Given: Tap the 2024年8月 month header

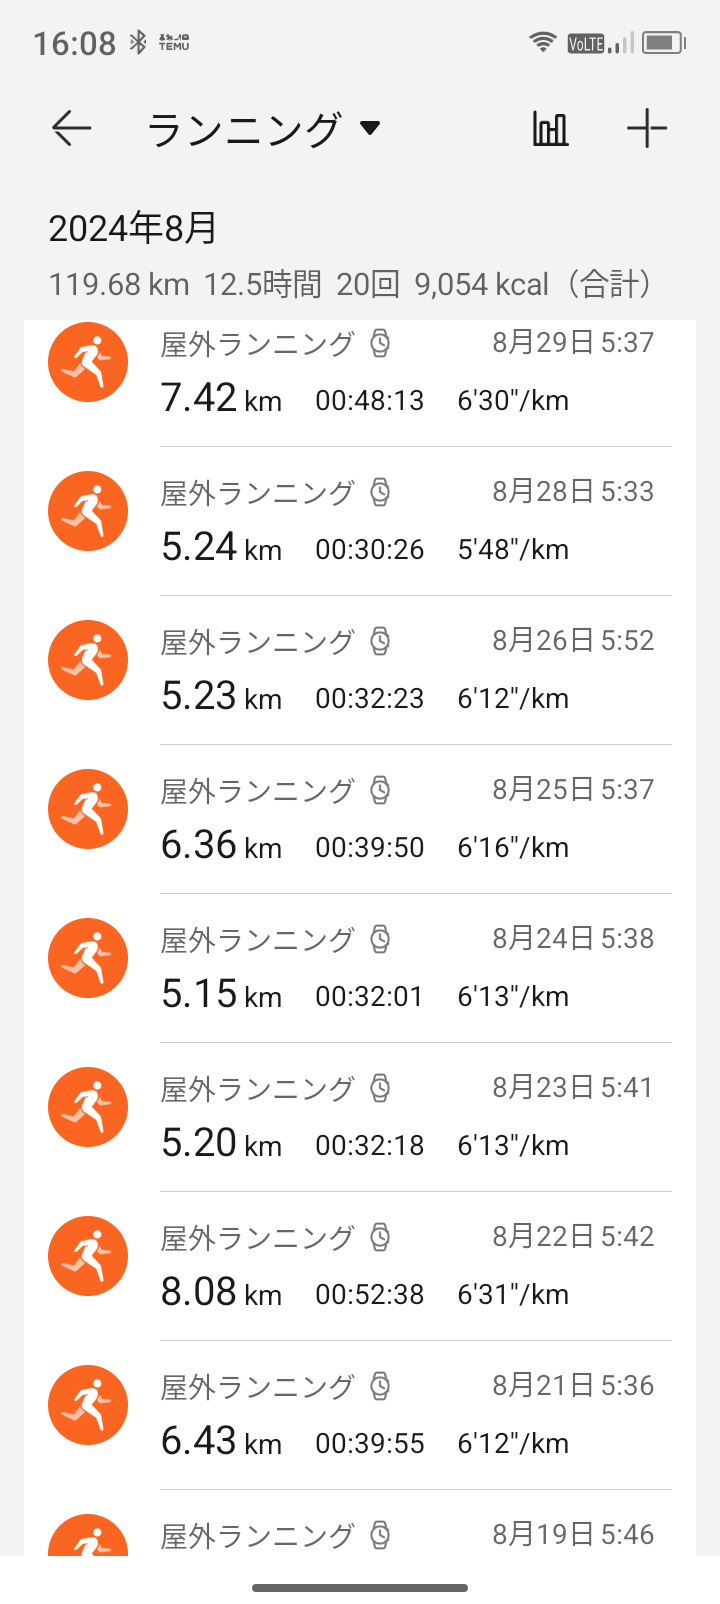Looking at the screenshot, I should [x=133, y=229].
